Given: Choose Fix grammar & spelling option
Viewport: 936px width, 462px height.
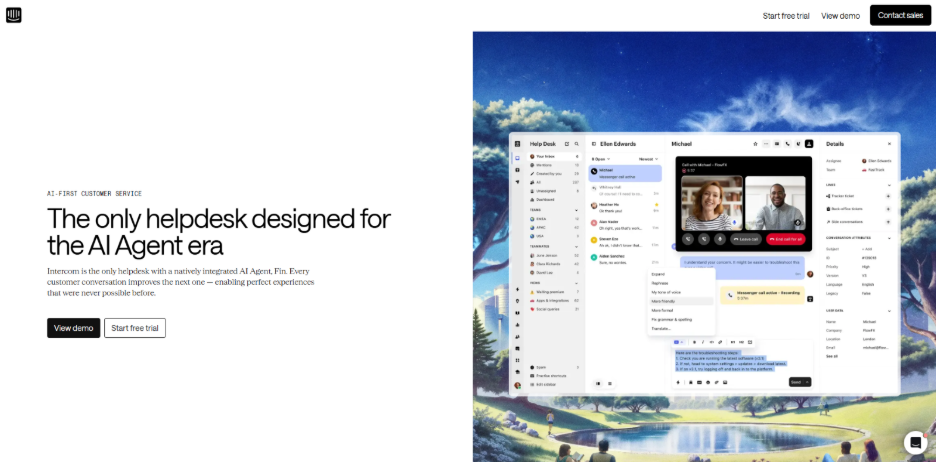Looking at the screenshot, I should (x=681, y=319).
